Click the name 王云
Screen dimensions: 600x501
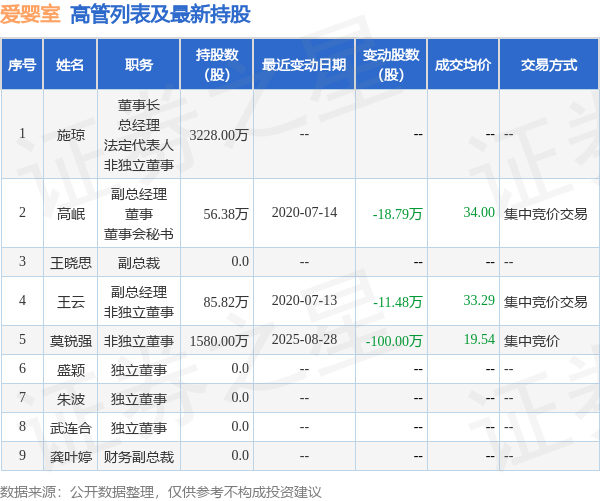[70, 302]
